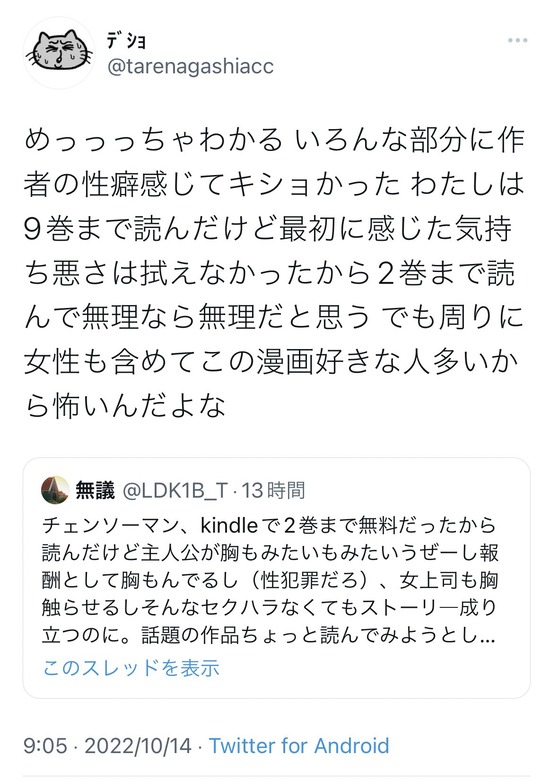Click the 9:05 posting time
550x781 pixels.
click(45, 746)
